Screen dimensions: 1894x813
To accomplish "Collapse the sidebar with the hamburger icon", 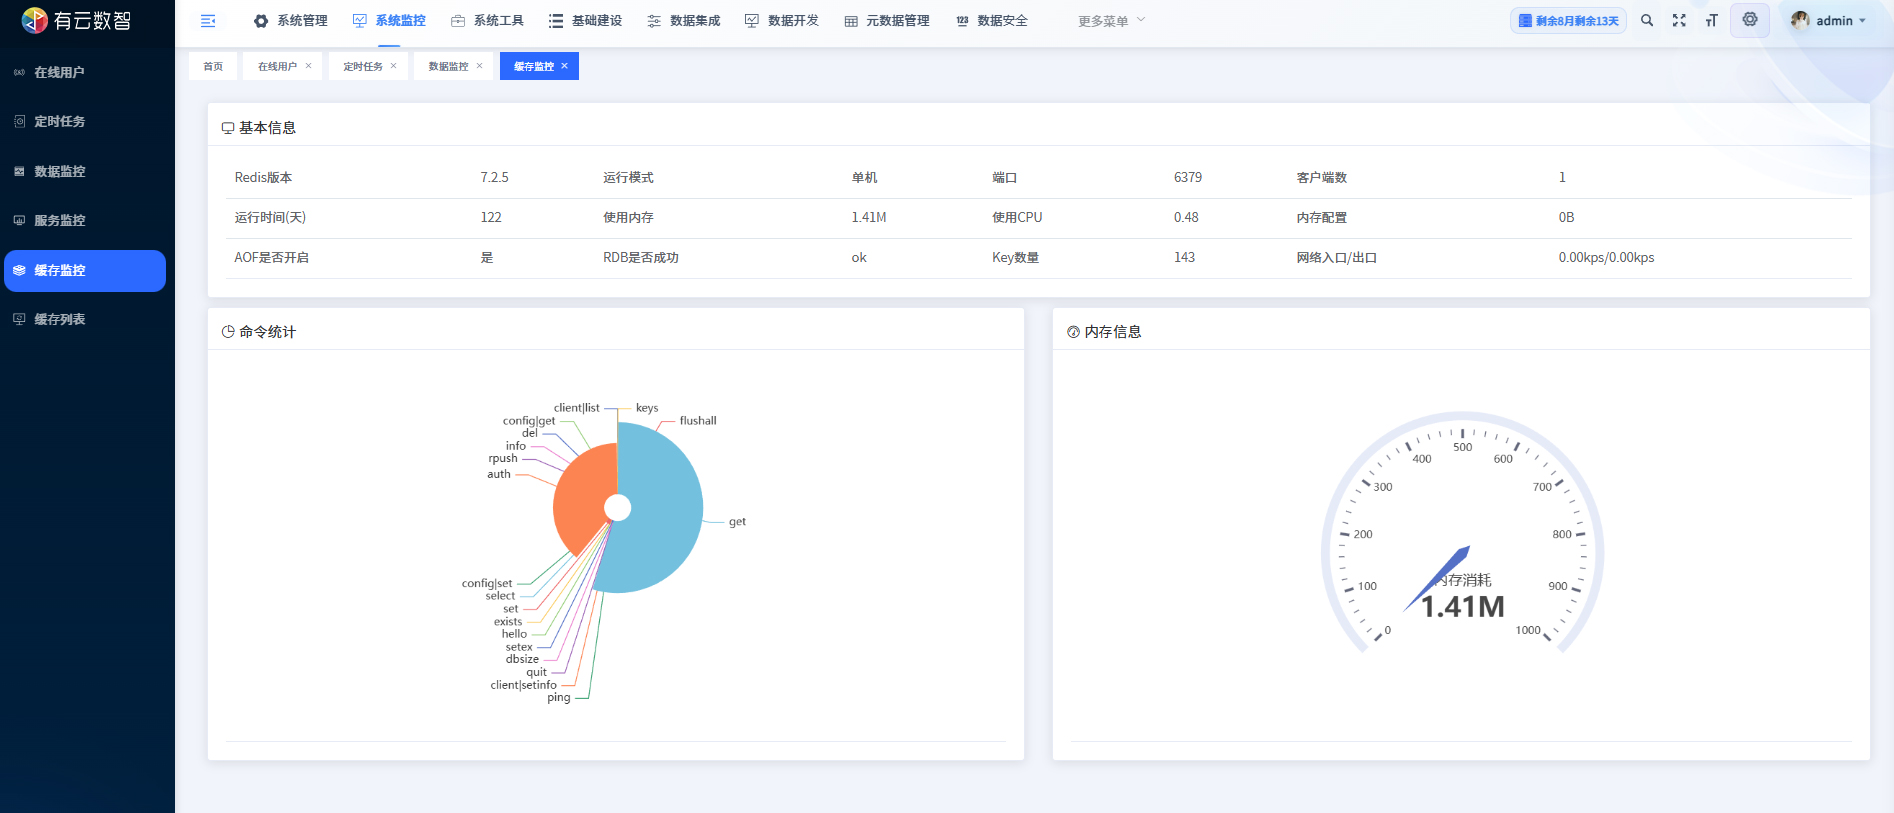I will point(208,21).
